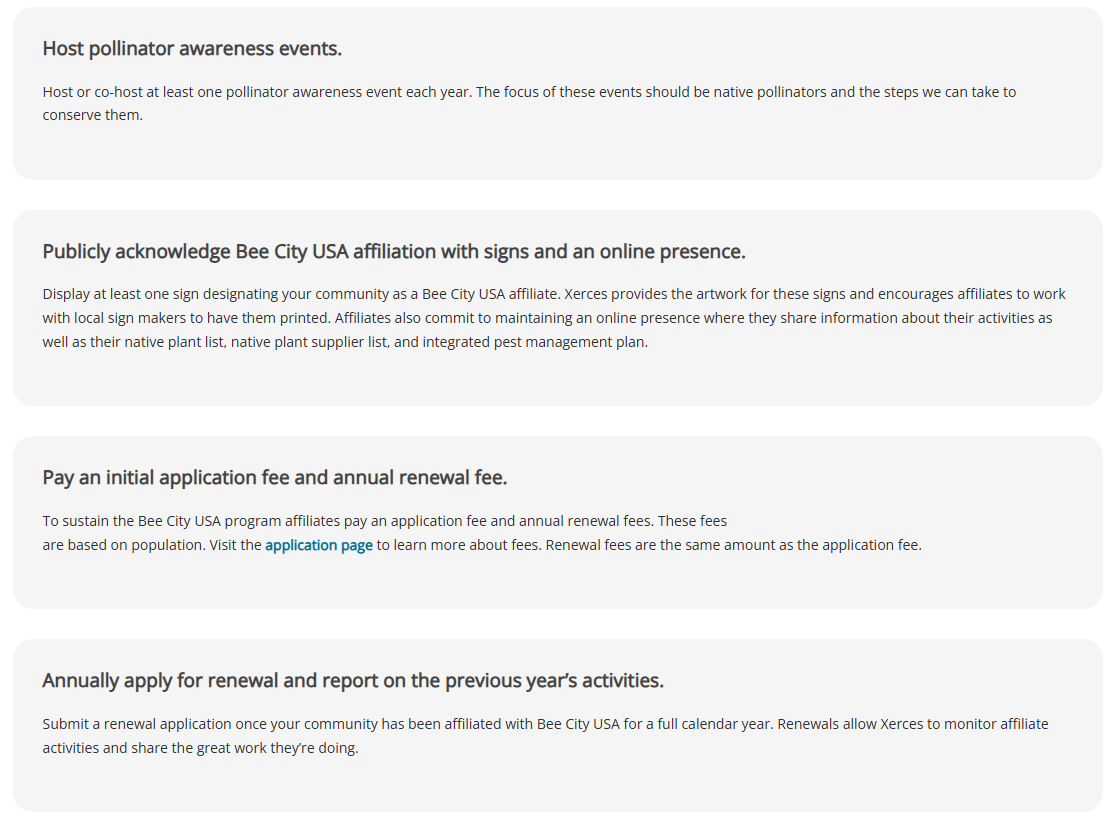
Task: Click the 'conserve them.' text in the first card
Action: (x=93, y=115)
